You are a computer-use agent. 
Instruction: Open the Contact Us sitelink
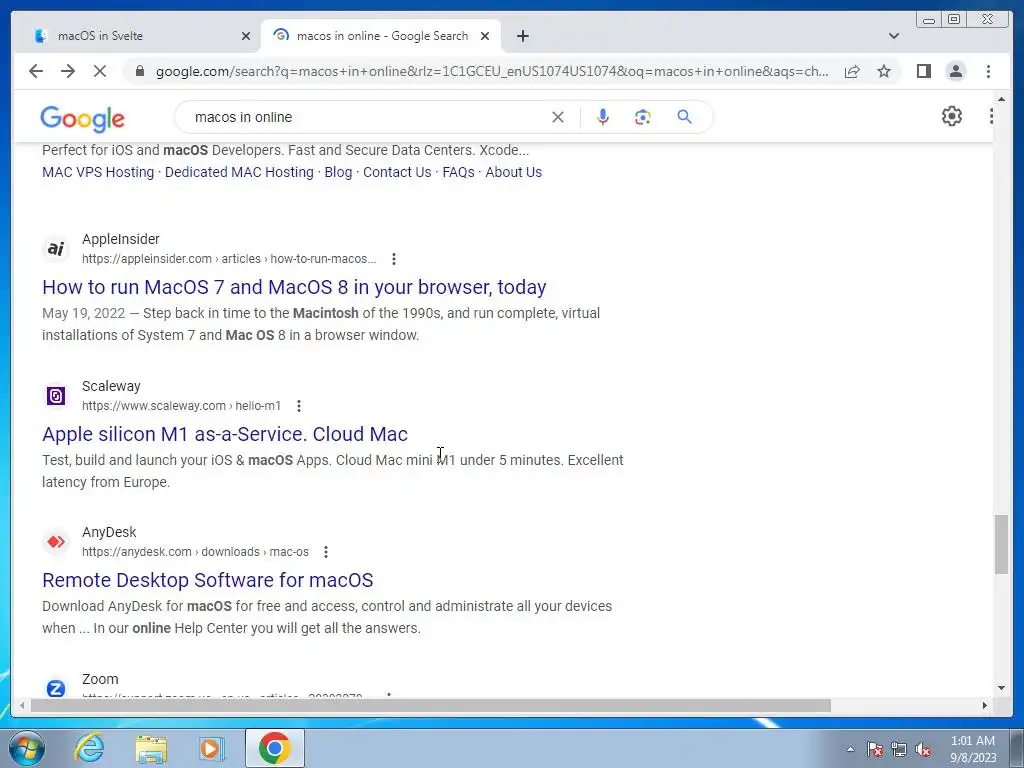point(397,172)
